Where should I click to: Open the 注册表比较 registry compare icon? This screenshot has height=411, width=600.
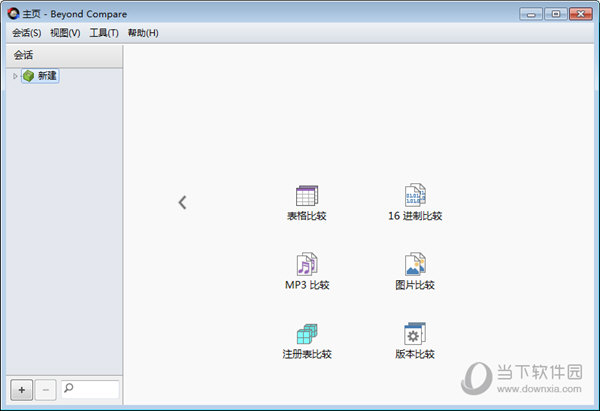[307, 334]
